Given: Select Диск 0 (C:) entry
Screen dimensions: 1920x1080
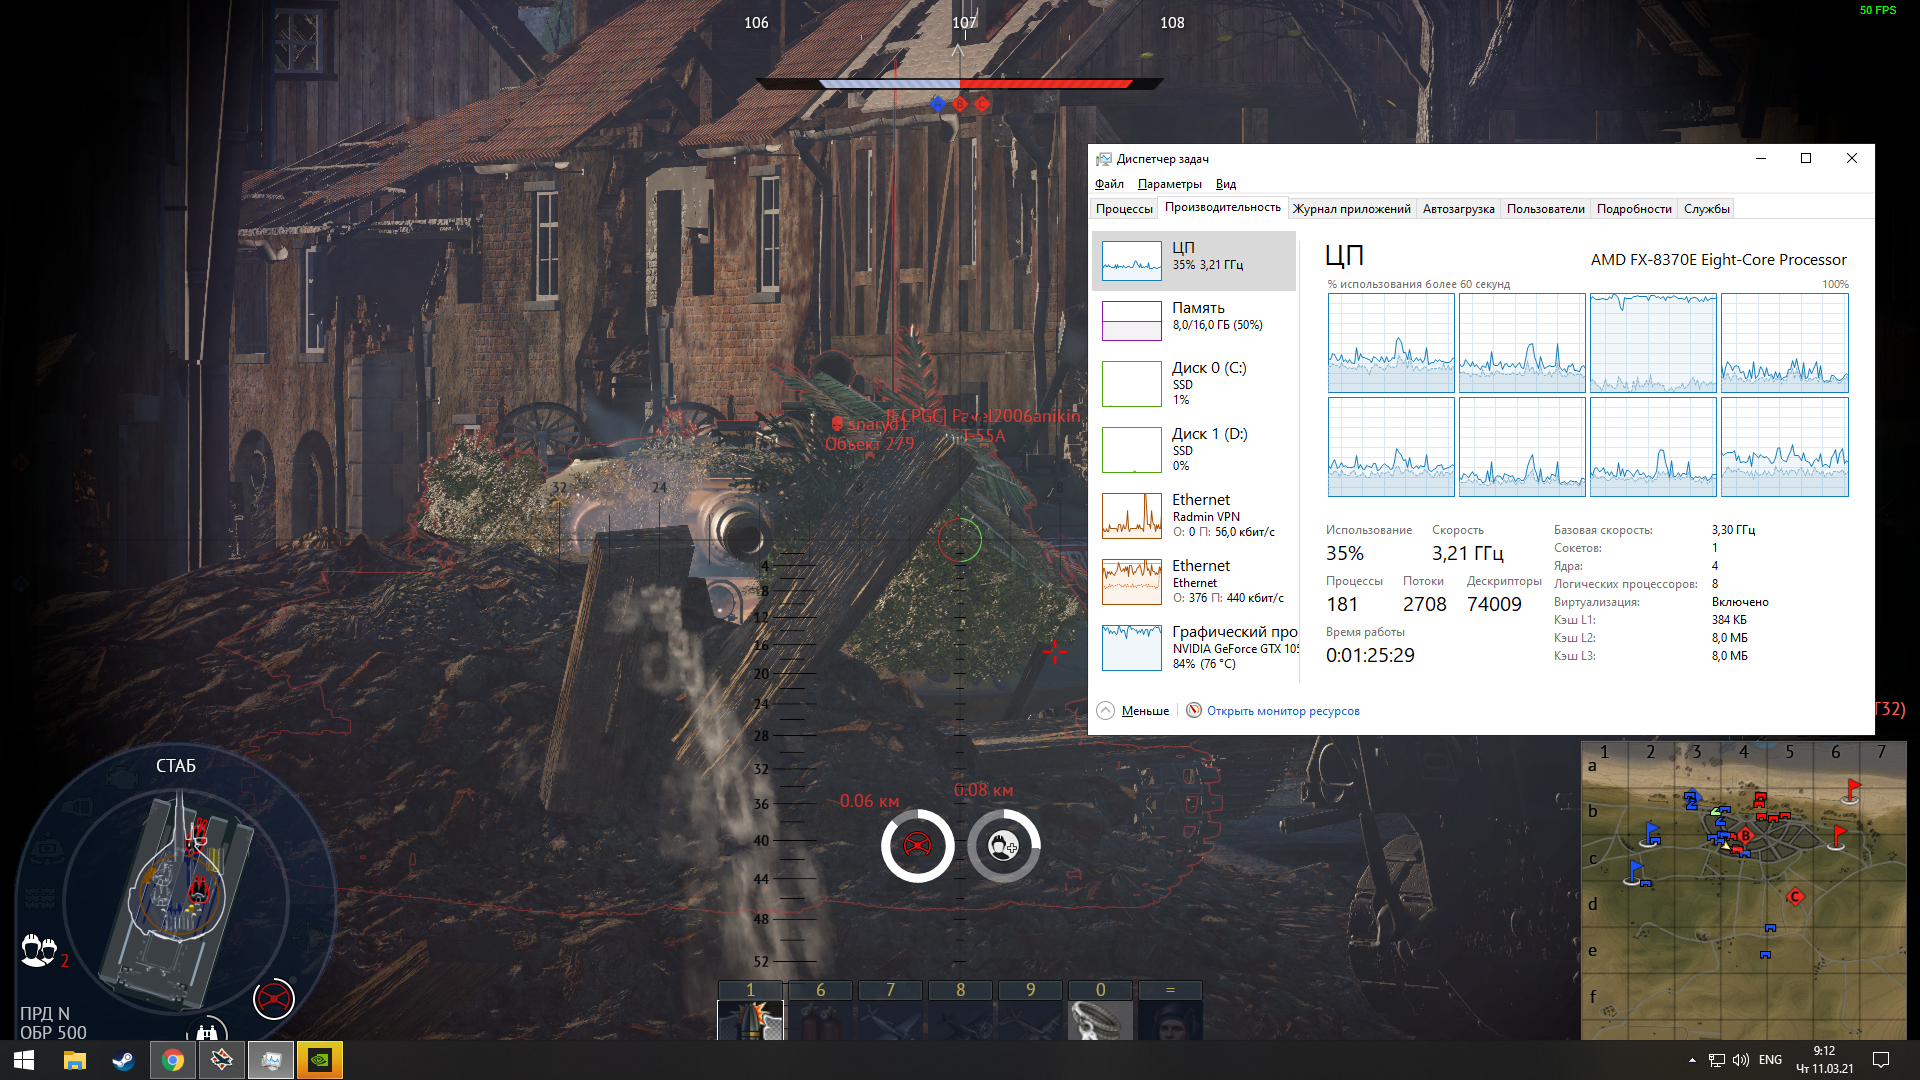Looking at the screenshot, I should [1194, 383].
